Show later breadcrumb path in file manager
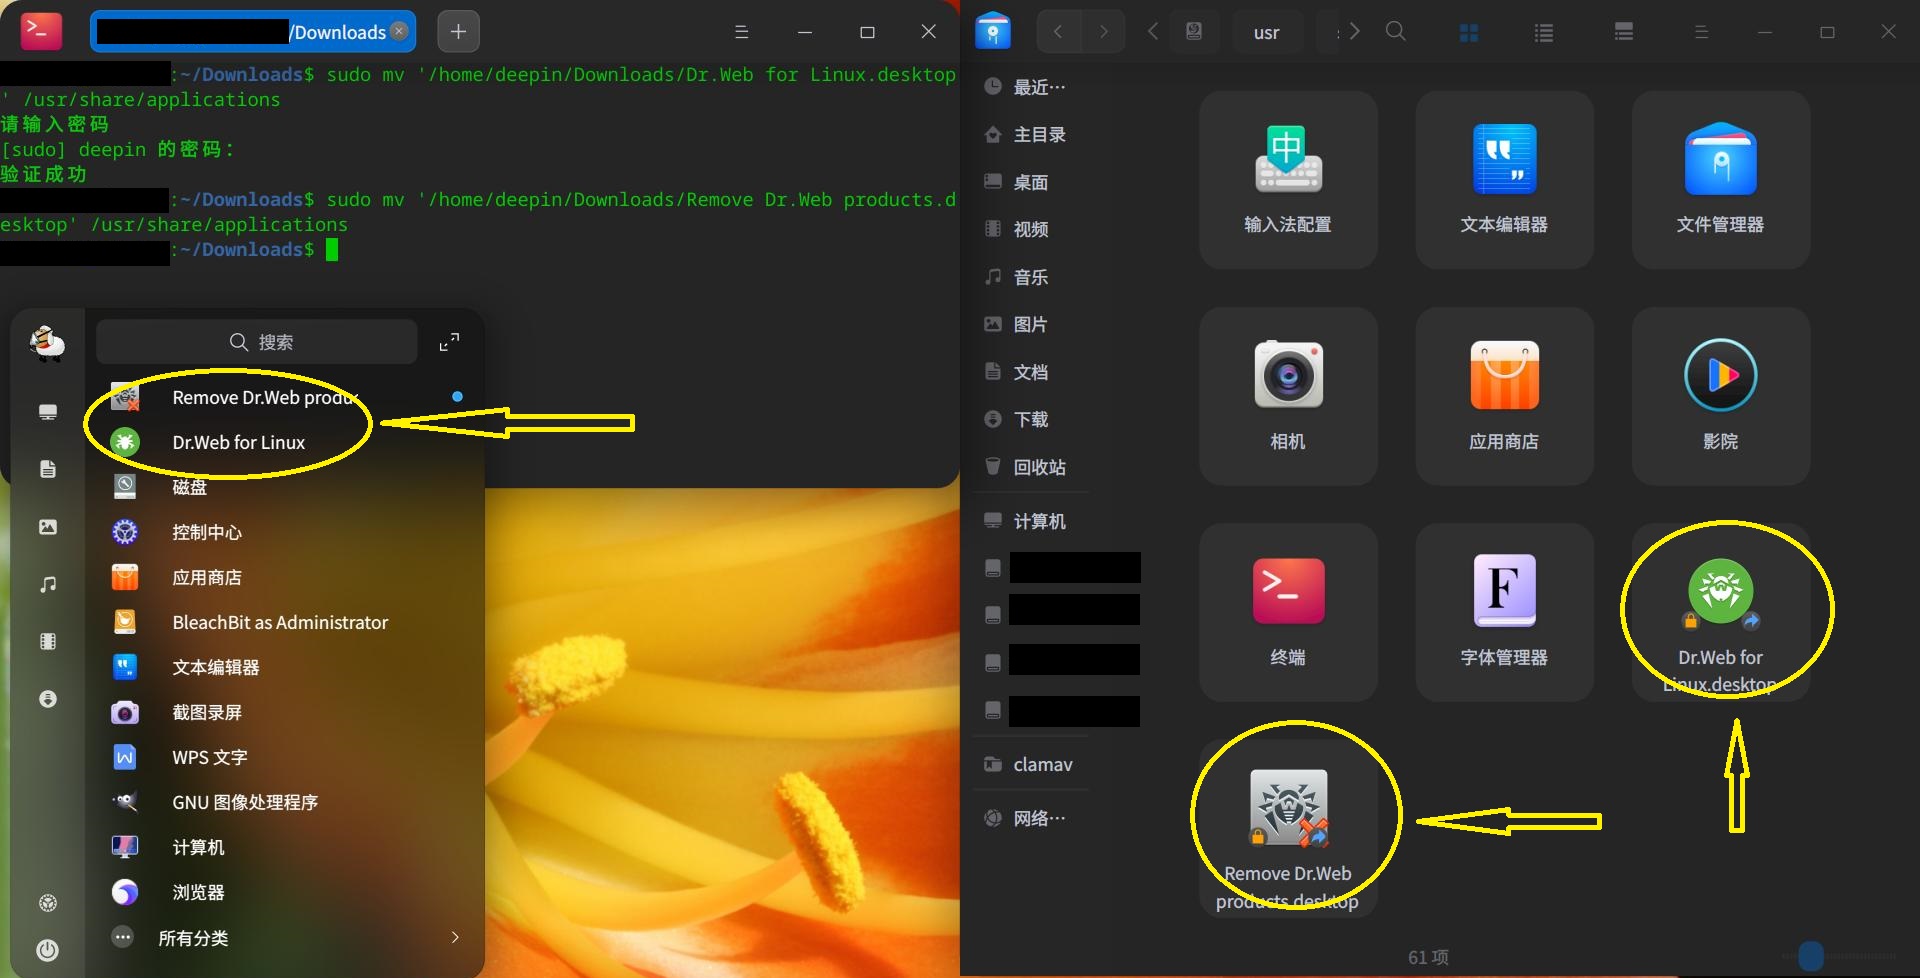The image size is (1920, 978). click(1354, 32)
